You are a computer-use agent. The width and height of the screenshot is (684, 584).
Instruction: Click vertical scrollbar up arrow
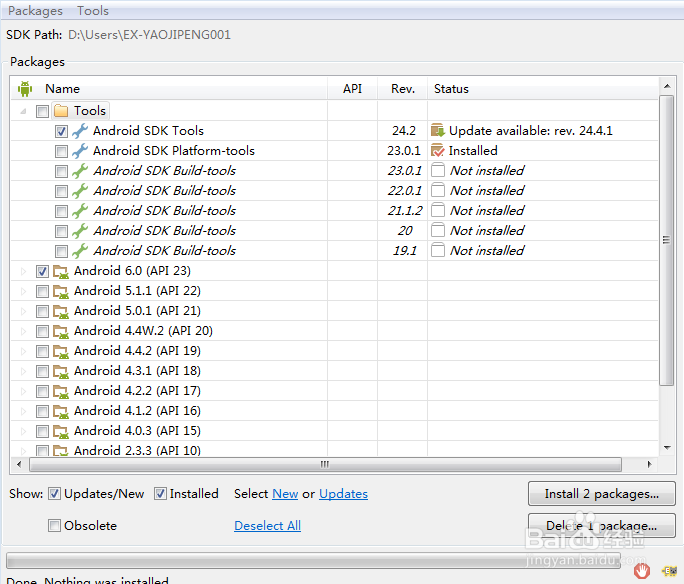(667, 86)
